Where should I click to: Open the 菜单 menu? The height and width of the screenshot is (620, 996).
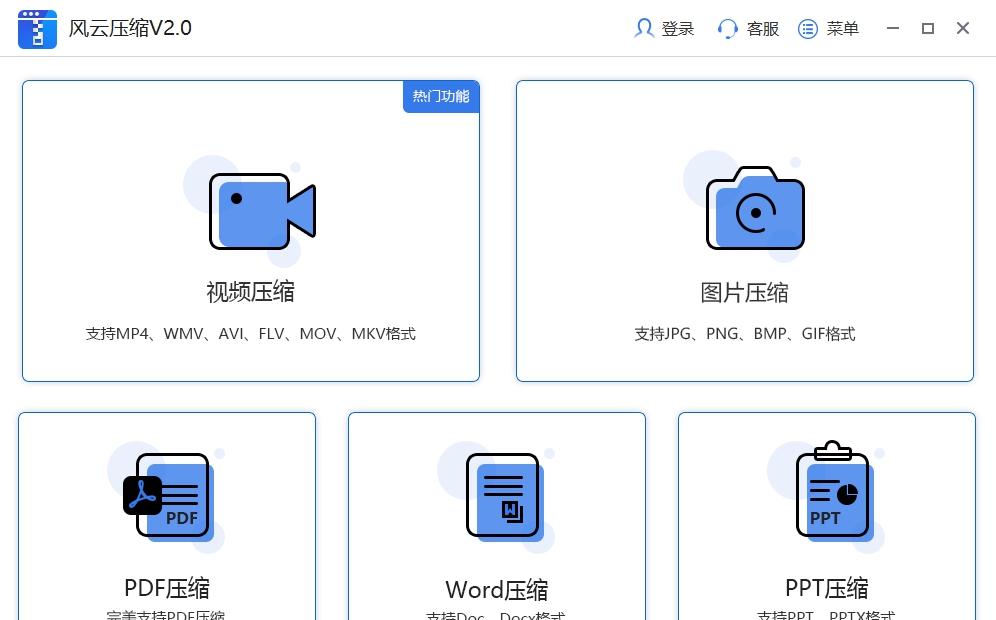(843, 28)
